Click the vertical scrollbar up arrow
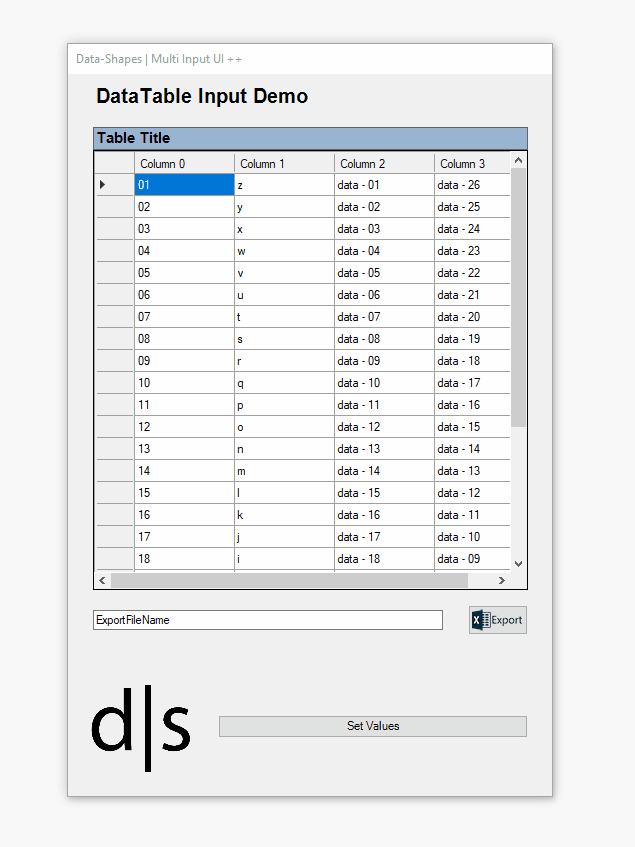This screenshot has width=635, height=847. (x=518, y=160)
